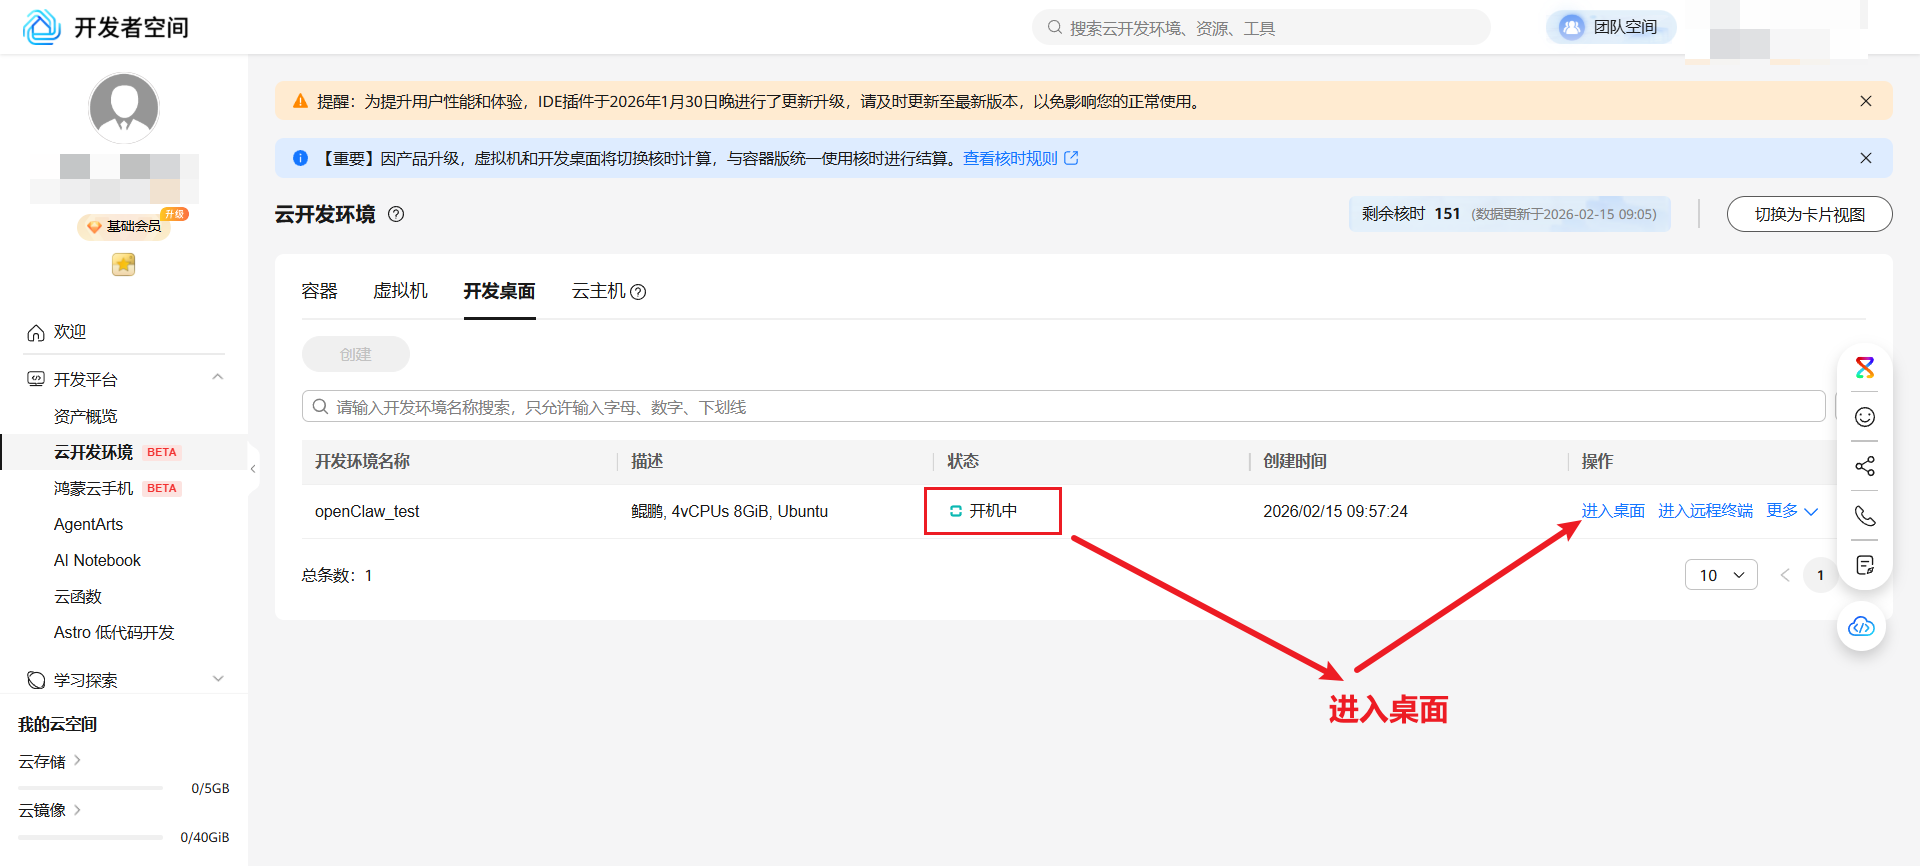Click 进入桌面 for openClaw_test
Viewport: 1920px width, 866px height.
tap(1613, 511)
